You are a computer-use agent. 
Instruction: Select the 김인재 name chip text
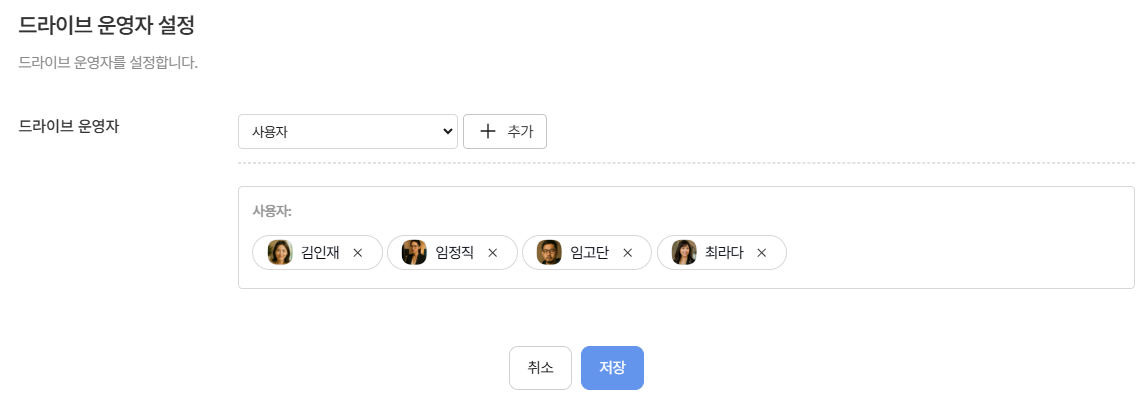pos(320,253)
